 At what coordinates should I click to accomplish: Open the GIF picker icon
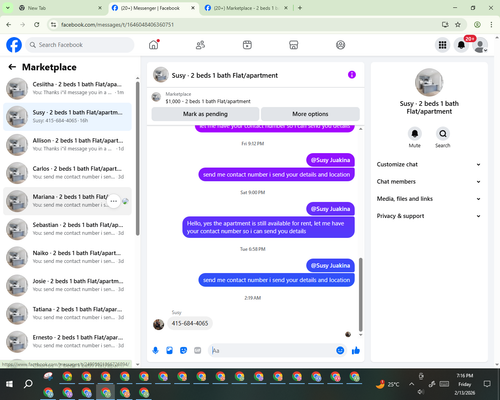click(198, 350)
